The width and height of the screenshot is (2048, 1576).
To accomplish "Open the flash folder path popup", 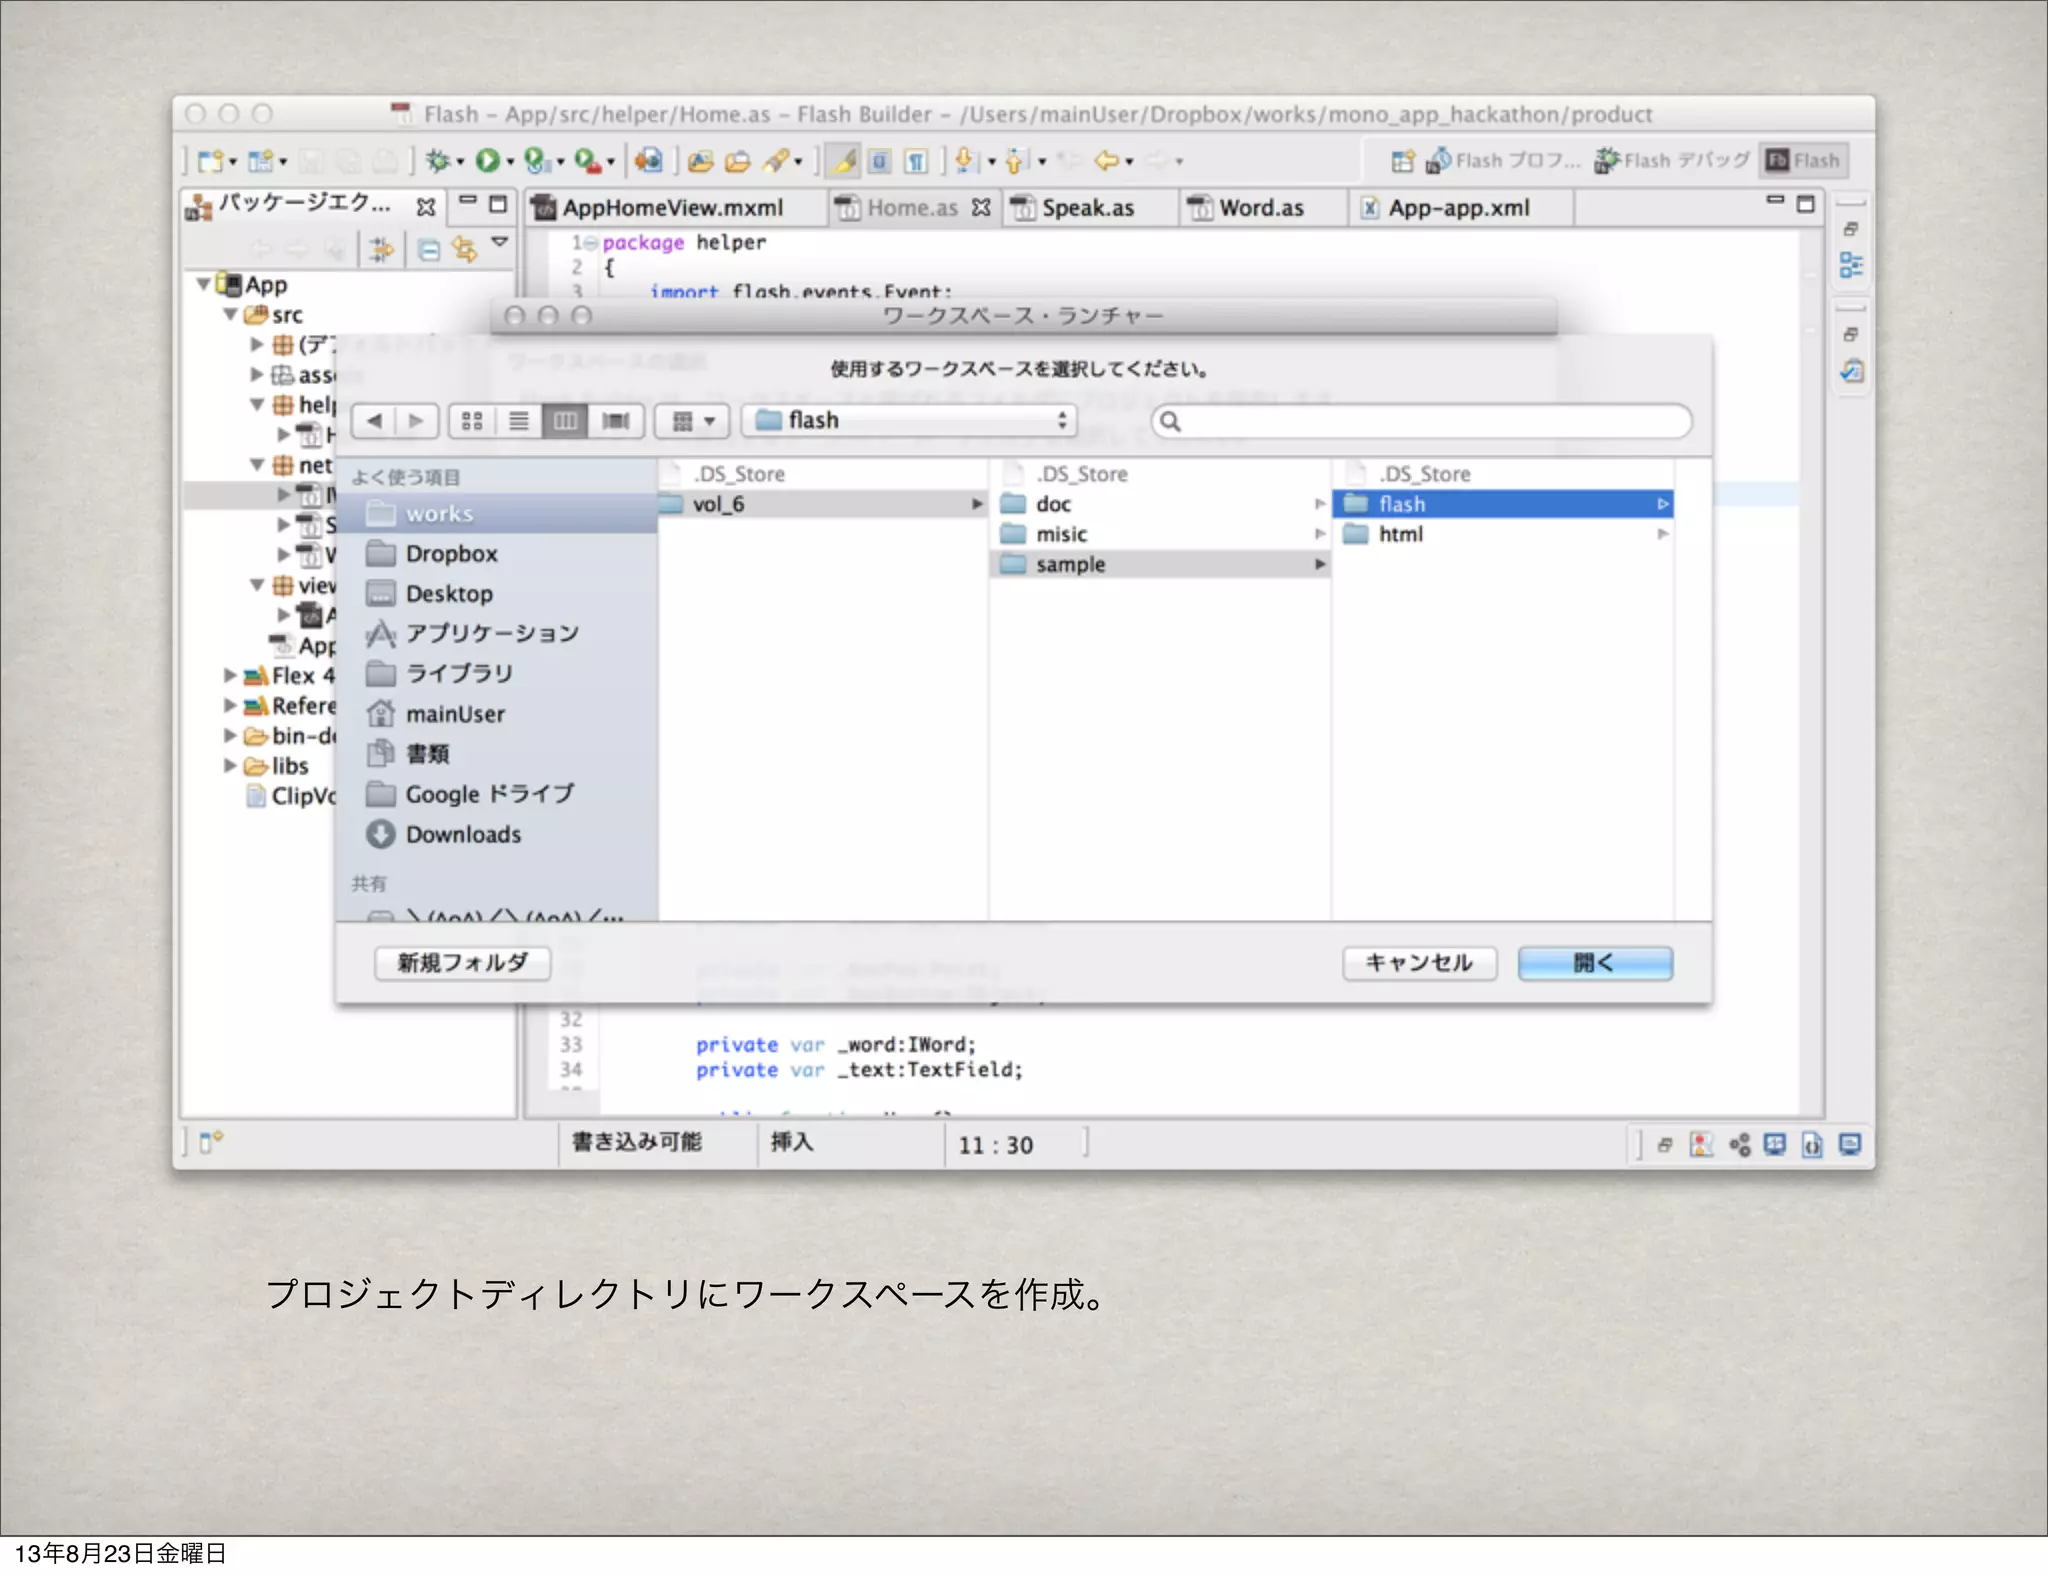I will tap(909, 421).
